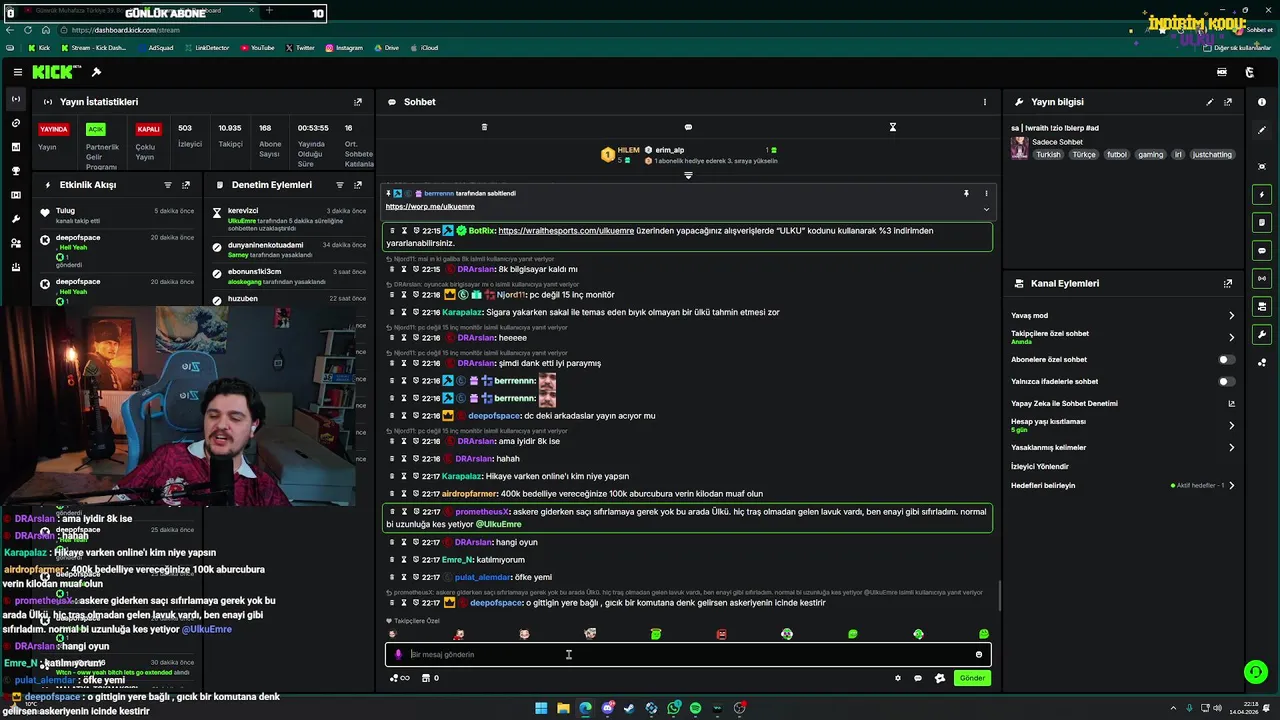Delete the DRArslan '8k bilgisayar kaldı mı' message
The height and width of the screenshot is (720, 1280).
click(x=391, y=269)
